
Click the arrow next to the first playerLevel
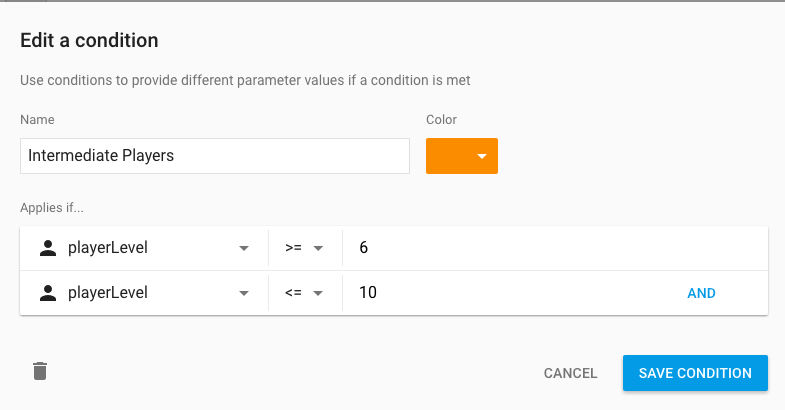tap(244, 248)
